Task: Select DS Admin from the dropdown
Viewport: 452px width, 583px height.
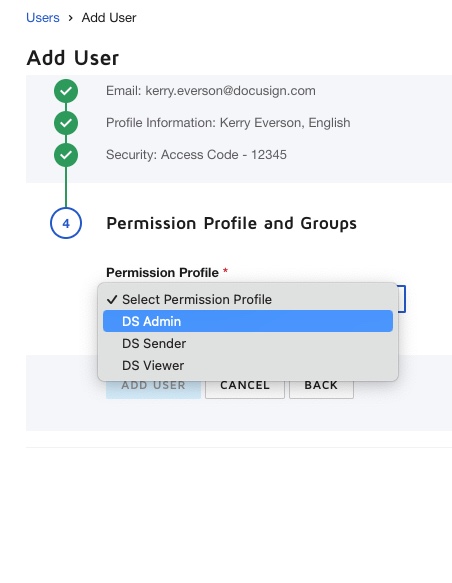Action: [248, 321]
